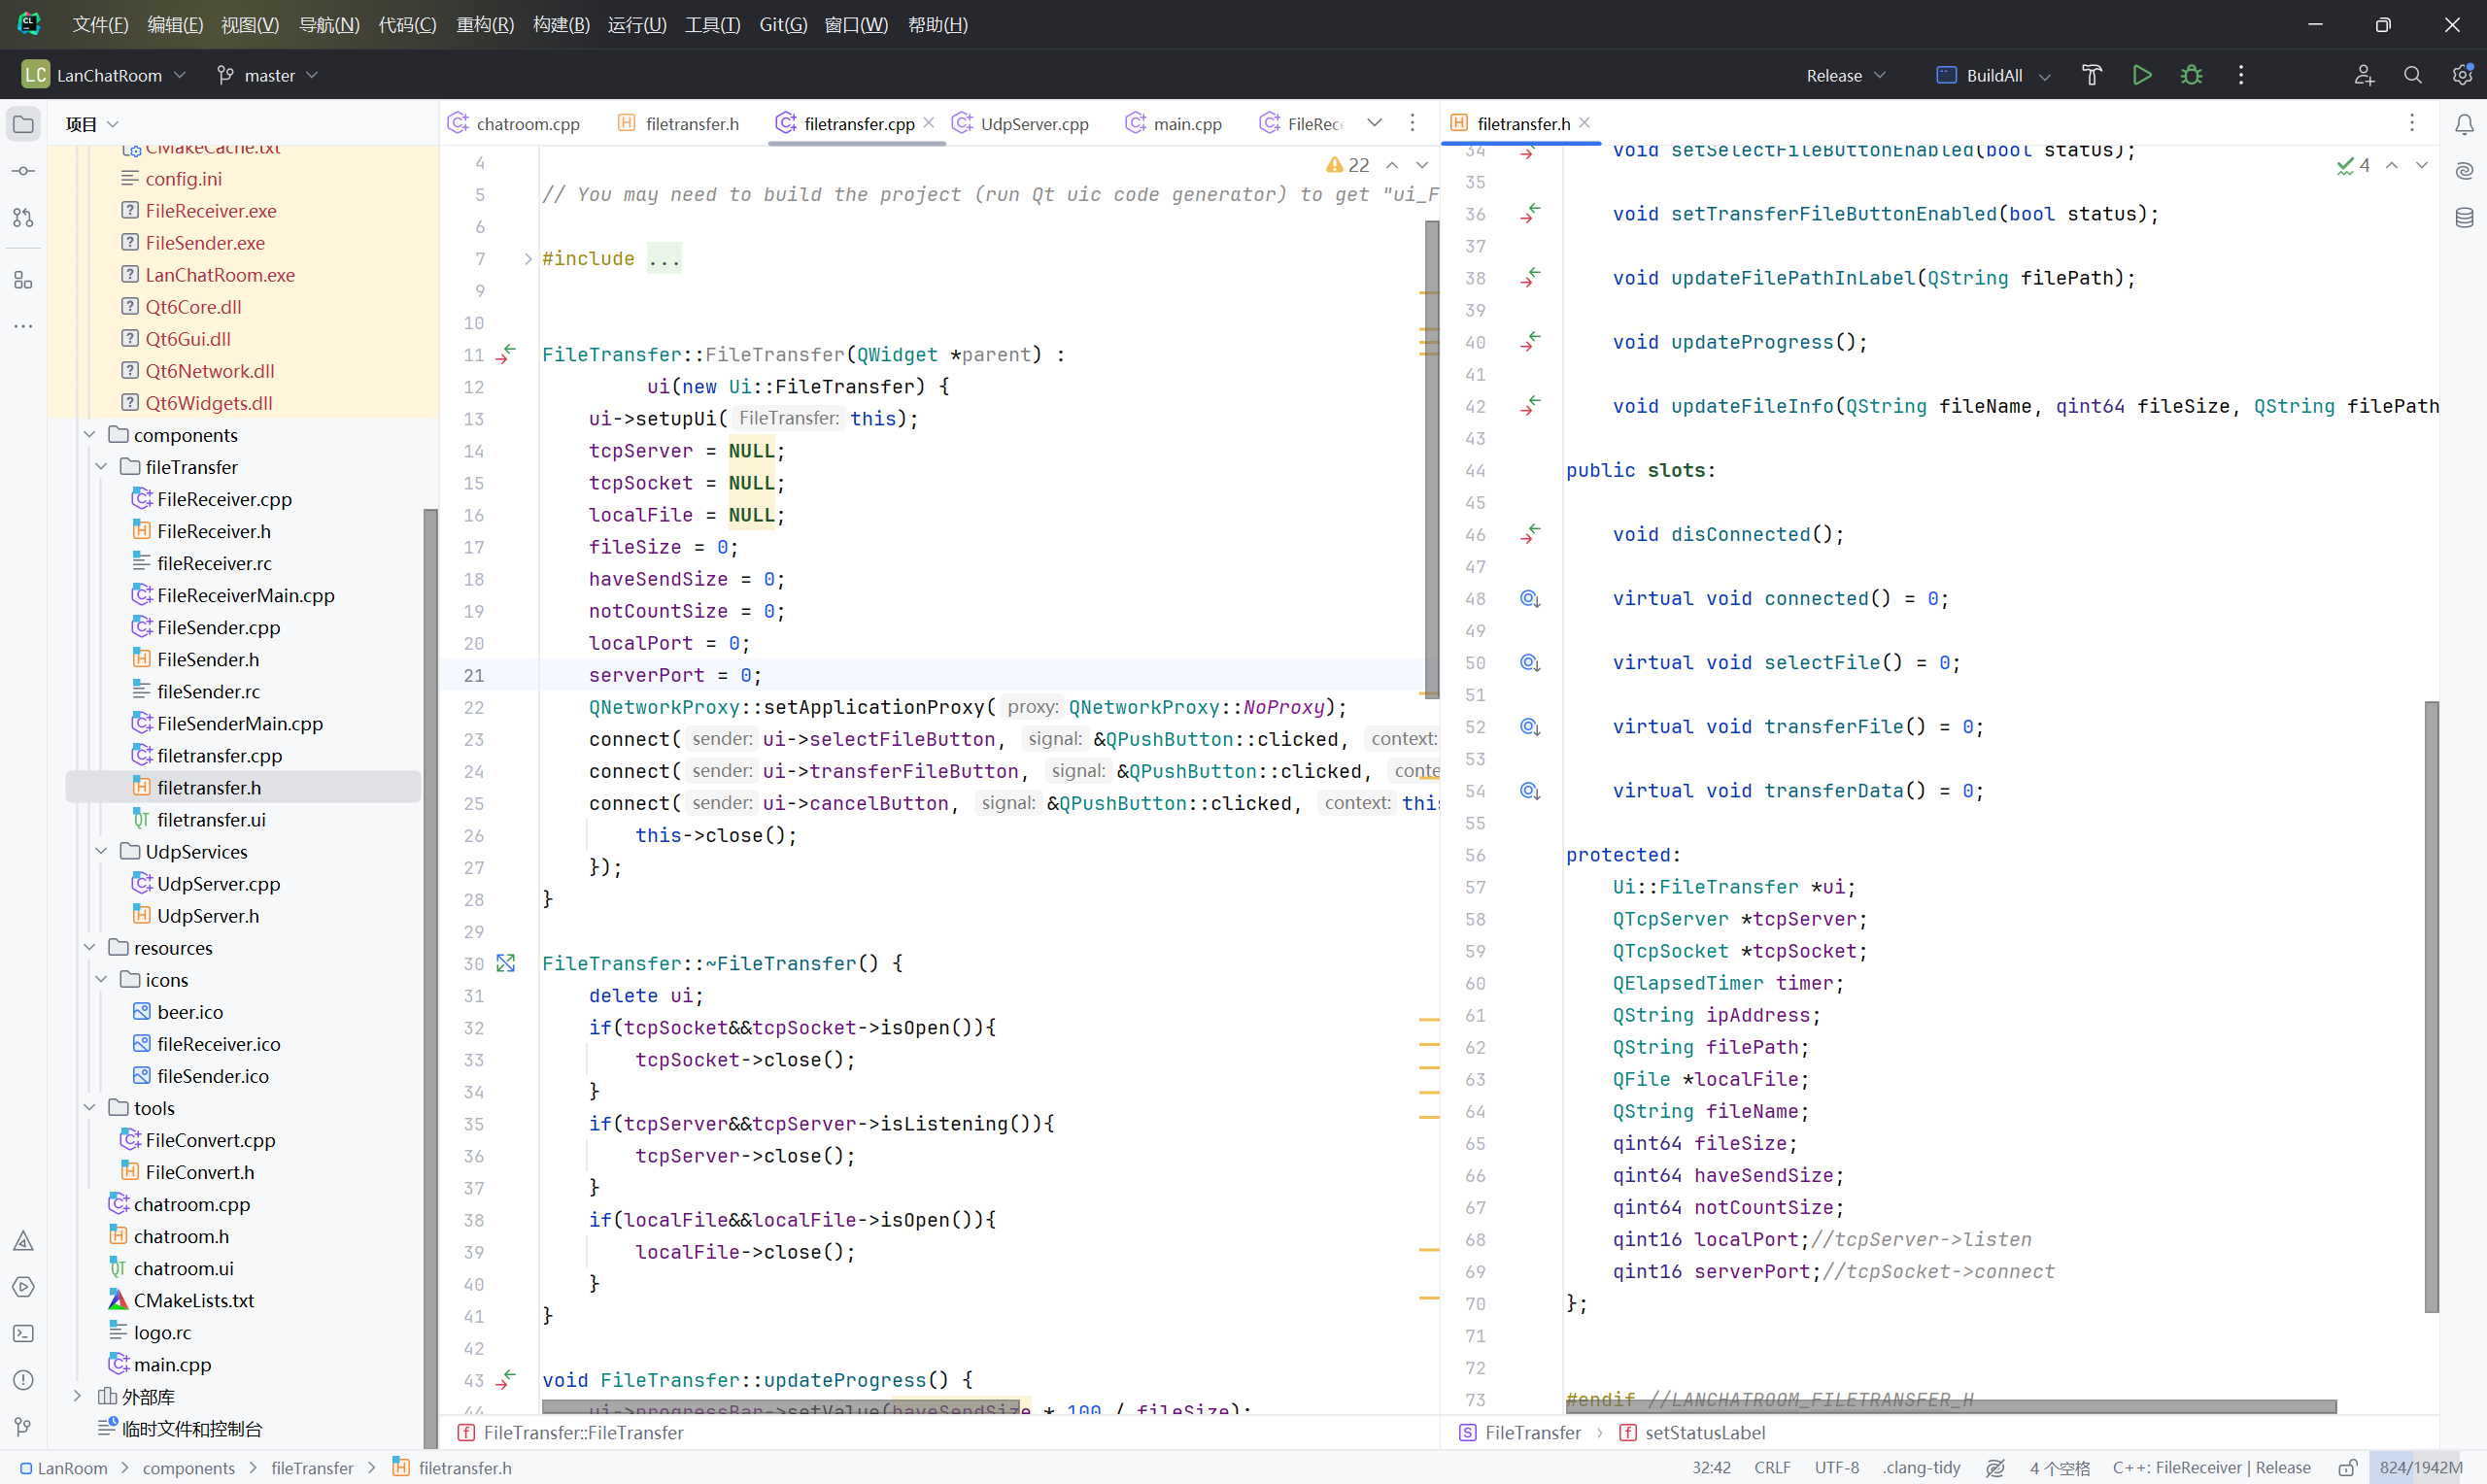Click the CRLF line separator widget
Viewport: 2487px width, 1484px height.
pyautogui.click(x=1771, y=1468)
